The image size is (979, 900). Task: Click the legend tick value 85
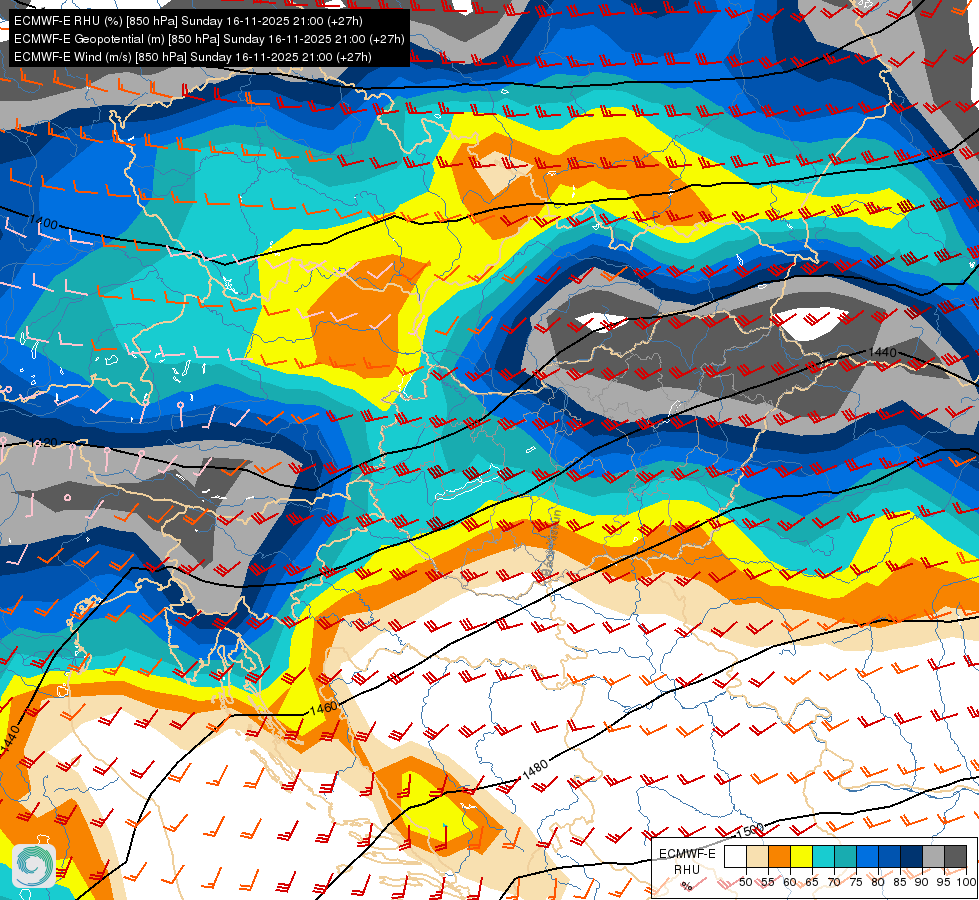tap(900, 883)
